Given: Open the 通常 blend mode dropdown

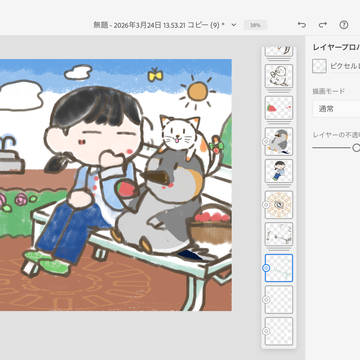Looking at the screenshot, I should click(336, 109).
